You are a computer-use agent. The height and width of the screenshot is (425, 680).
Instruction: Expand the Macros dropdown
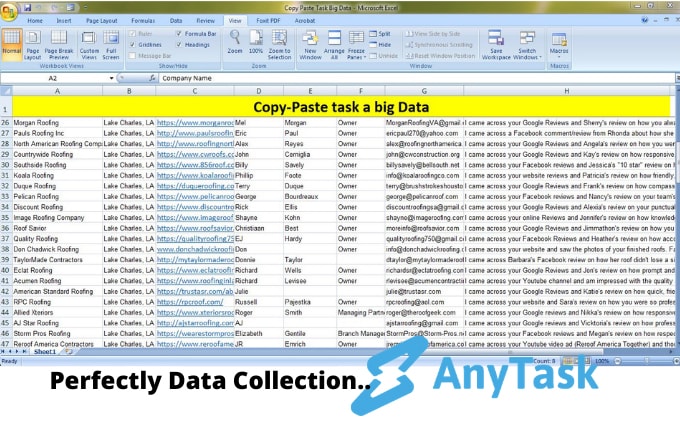pos(559,57)
